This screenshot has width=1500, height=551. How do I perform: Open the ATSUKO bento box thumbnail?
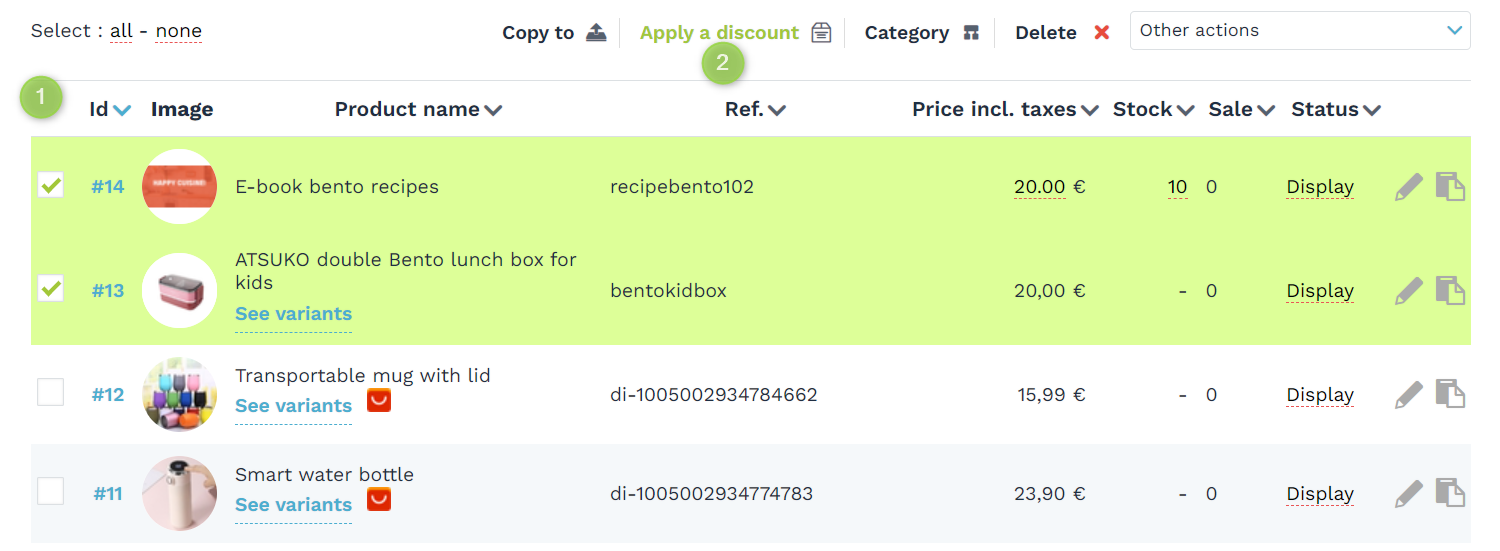pyautogui.click(x=180, y=291)
